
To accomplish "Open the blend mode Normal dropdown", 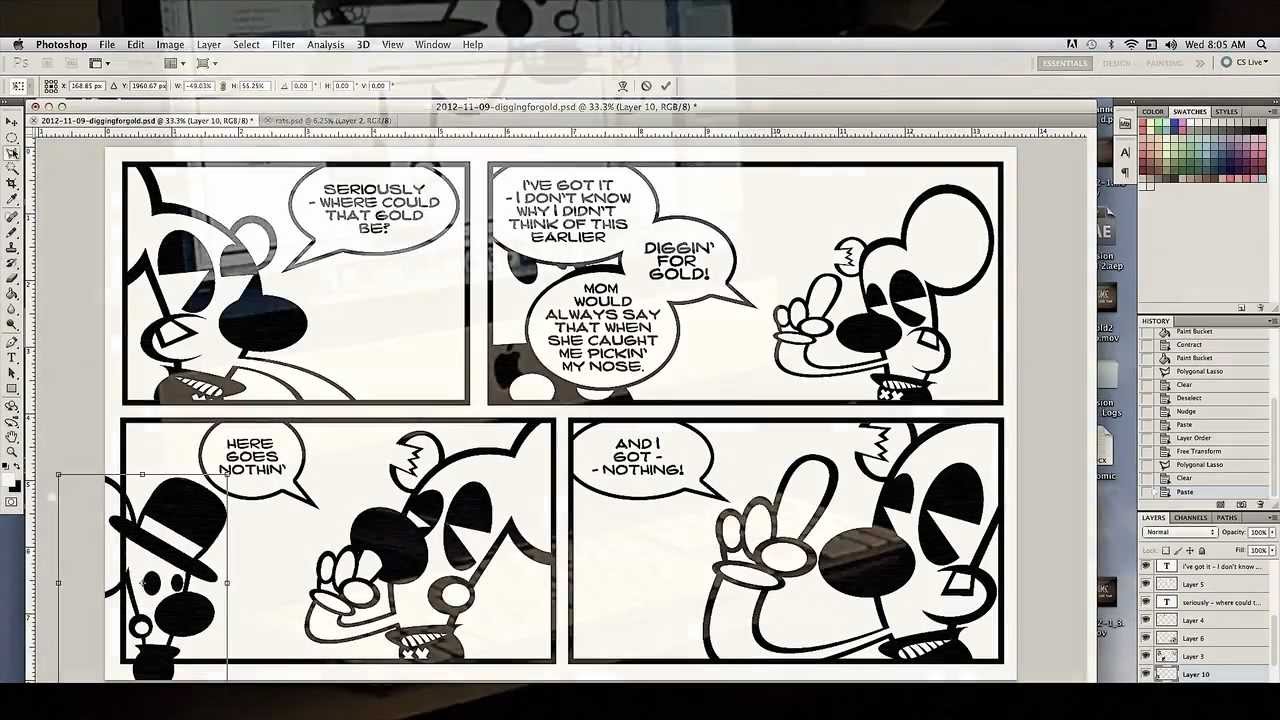I will (1180, 532).
